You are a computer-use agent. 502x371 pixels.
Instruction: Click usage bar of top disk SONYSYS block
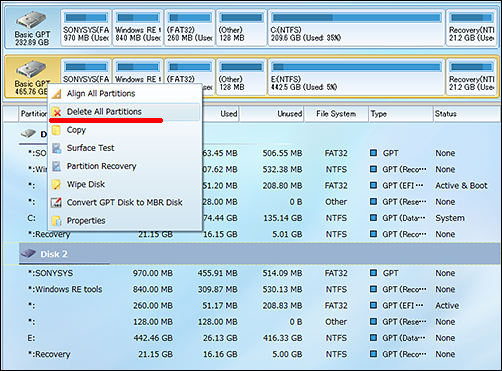pos(86,18)
